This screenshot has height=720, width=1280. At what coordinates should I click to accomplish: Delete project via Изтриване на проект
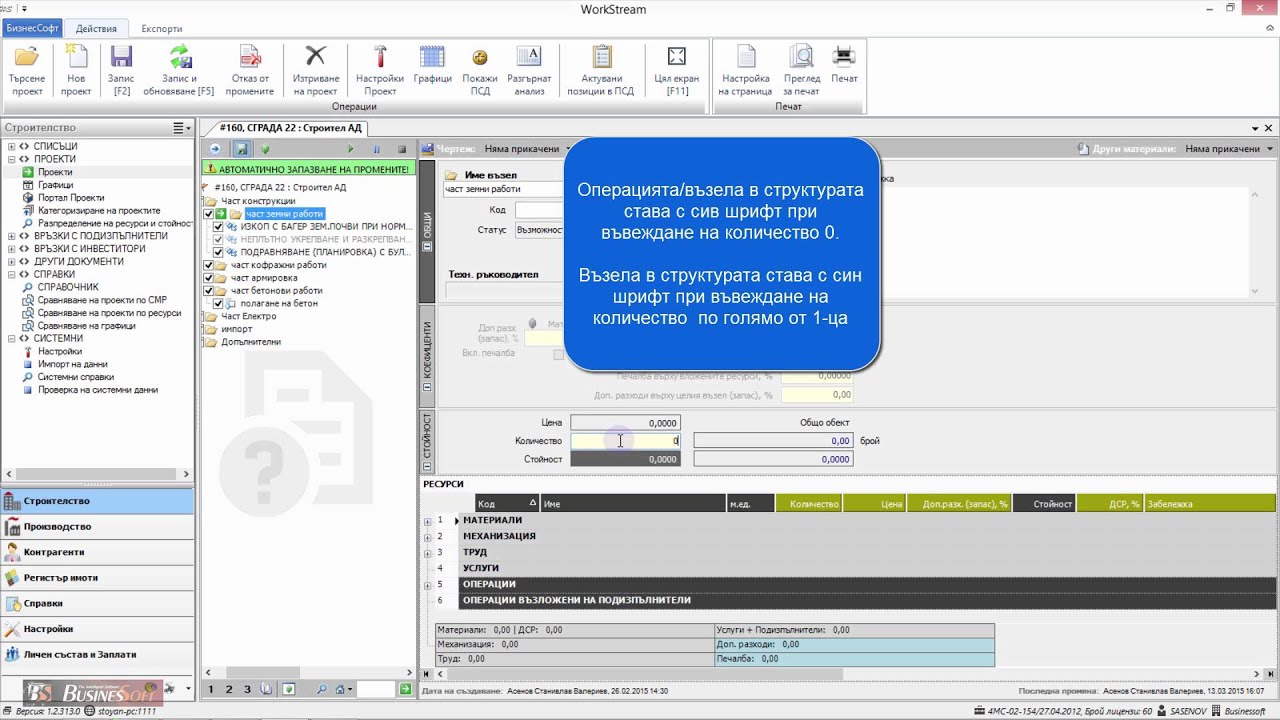click(315, 70)
